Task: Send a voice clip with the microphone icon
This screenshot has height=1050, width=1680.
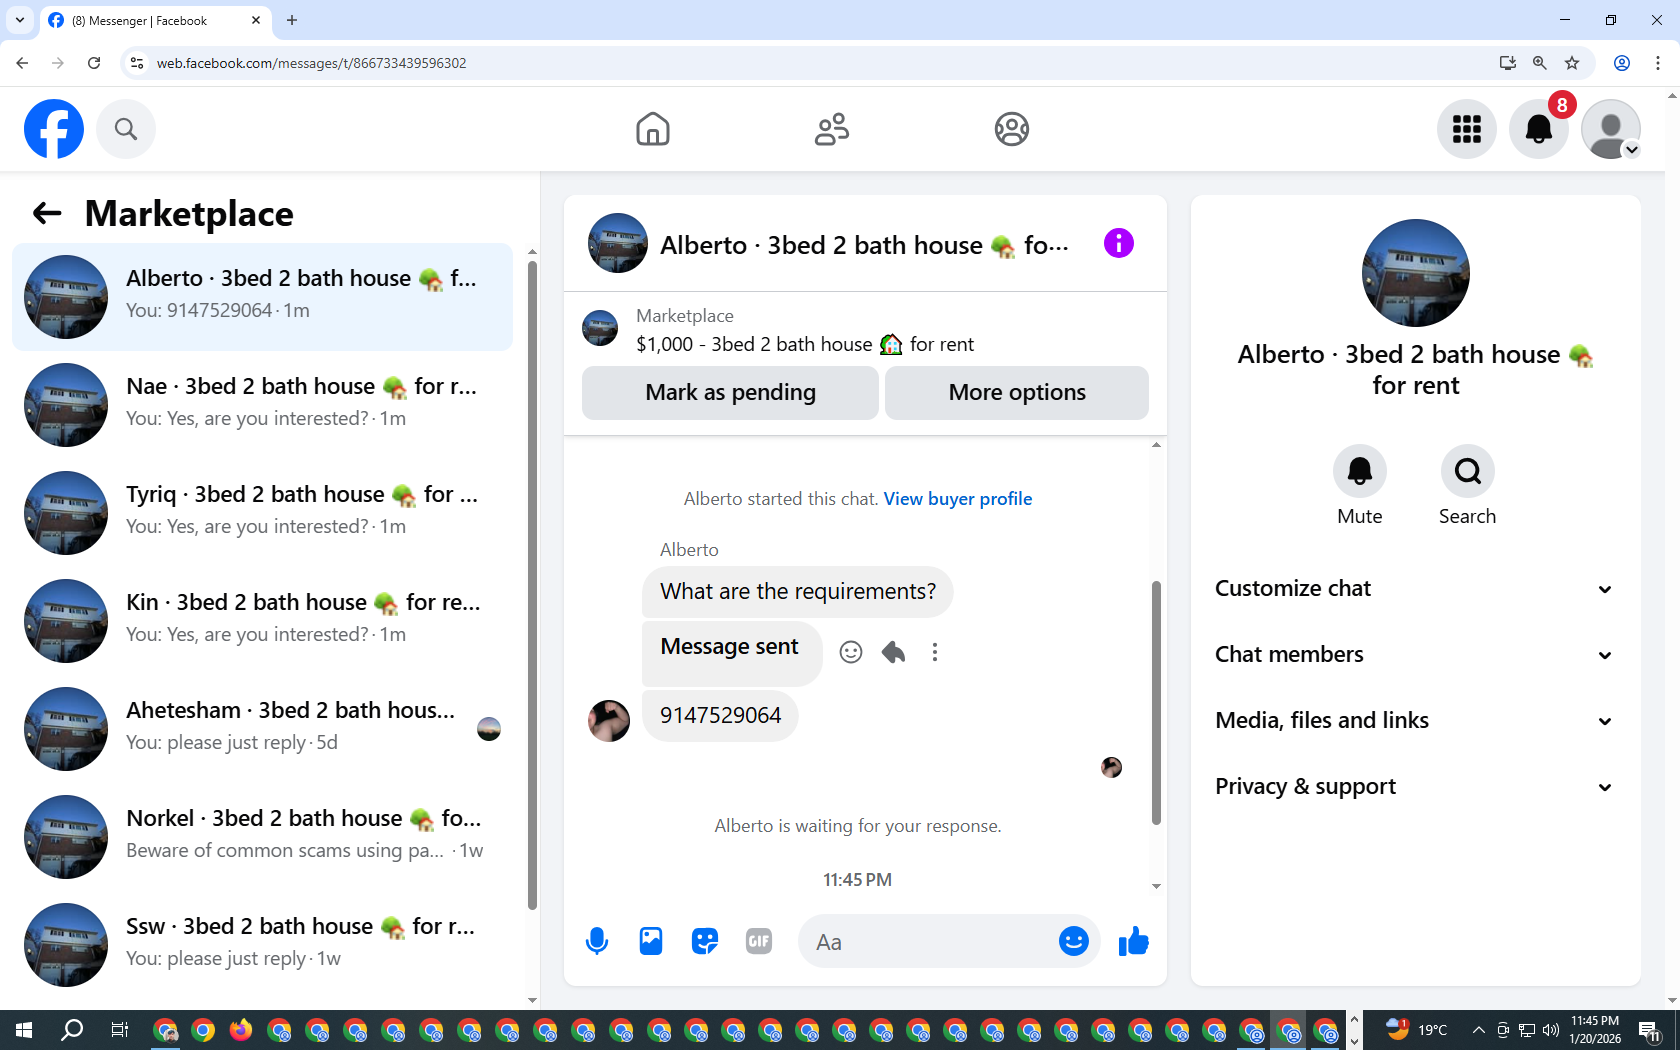Action: click(597, 941)
